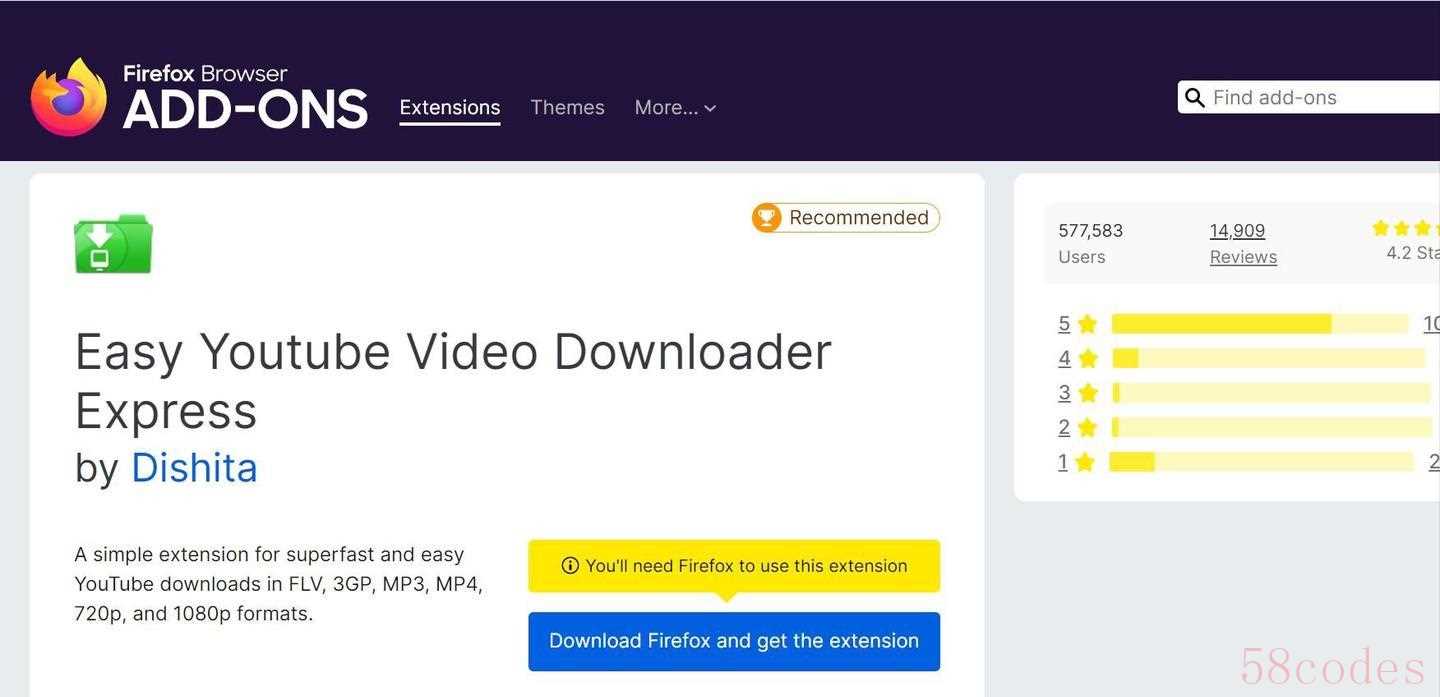Click the You'll need Firefox notice

point(734,566)
